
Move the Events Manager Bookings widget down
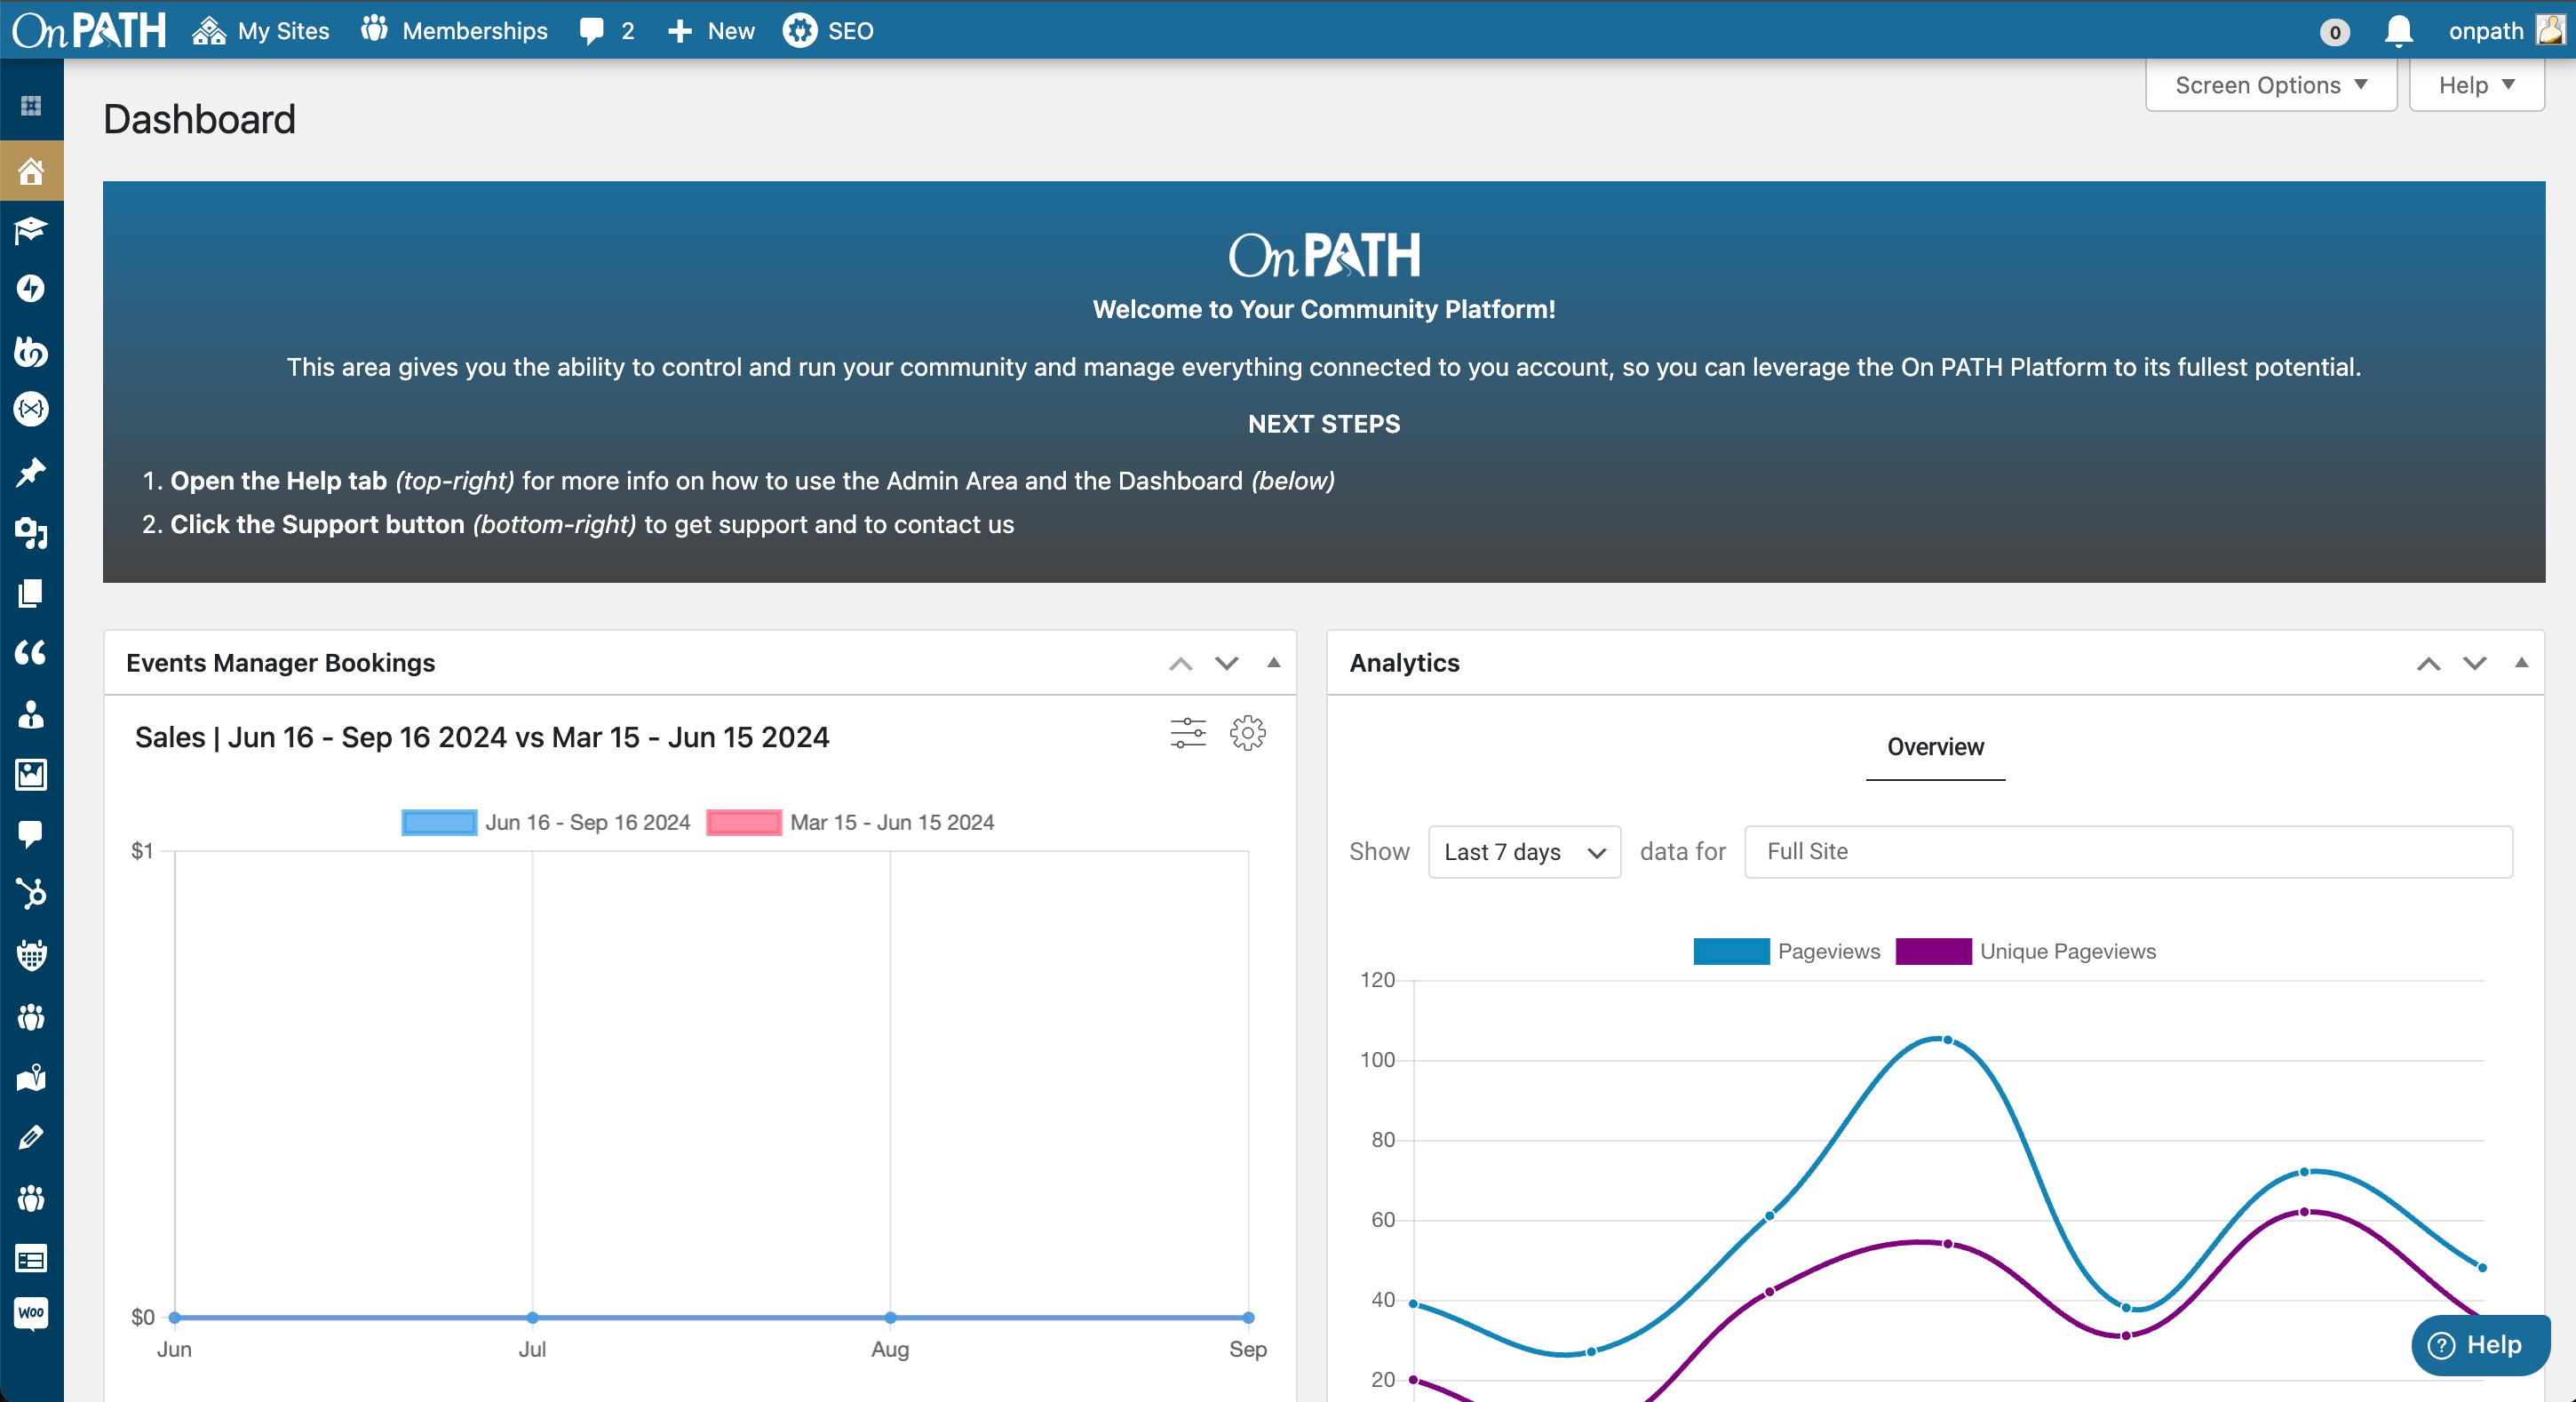(1226, 663)
